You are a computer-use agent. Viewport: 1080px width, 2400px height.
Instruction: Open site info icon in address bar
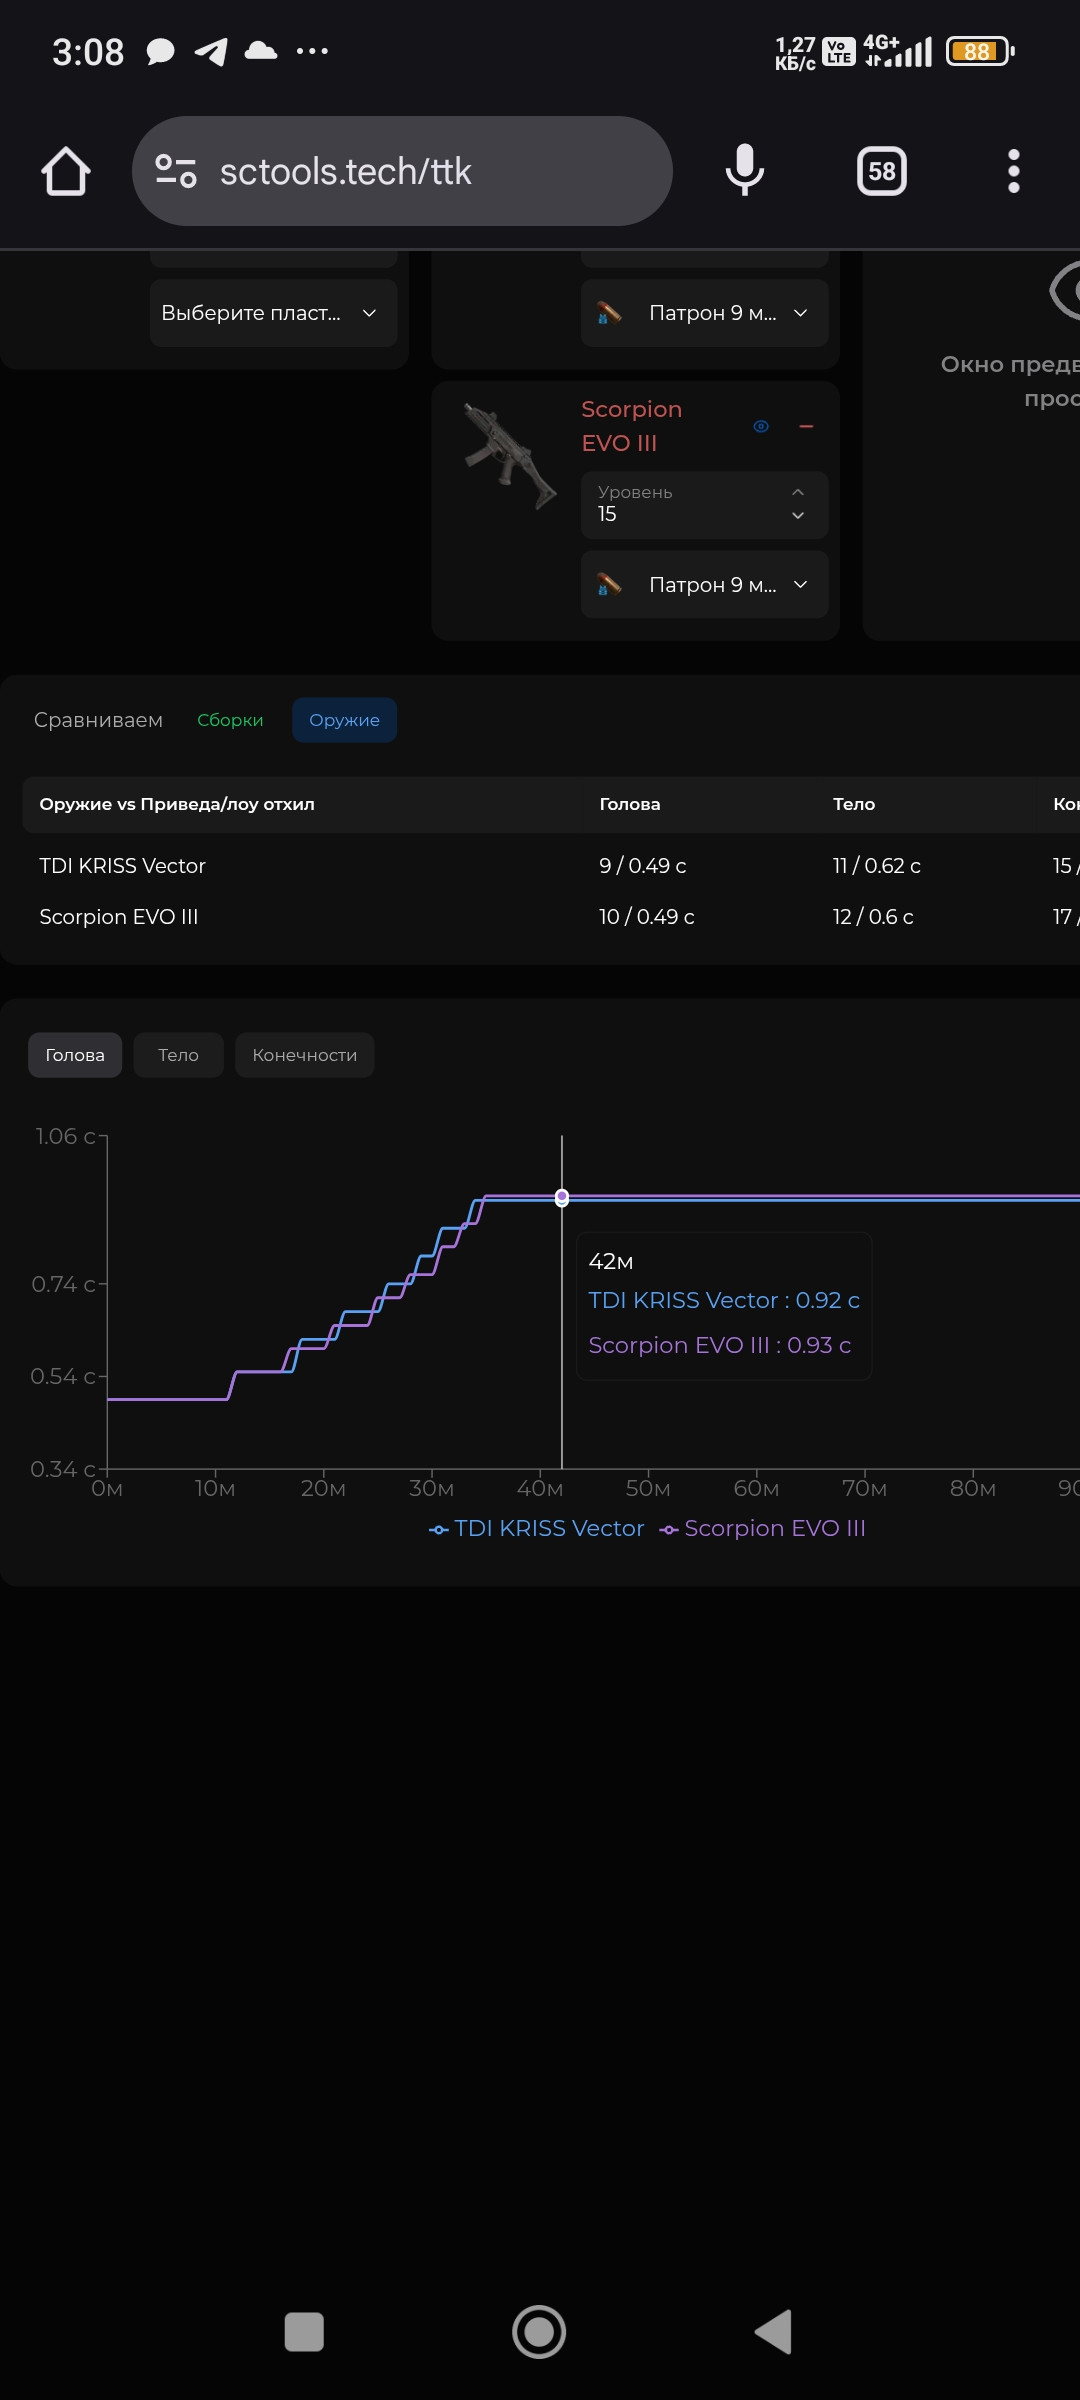(176, 171)
